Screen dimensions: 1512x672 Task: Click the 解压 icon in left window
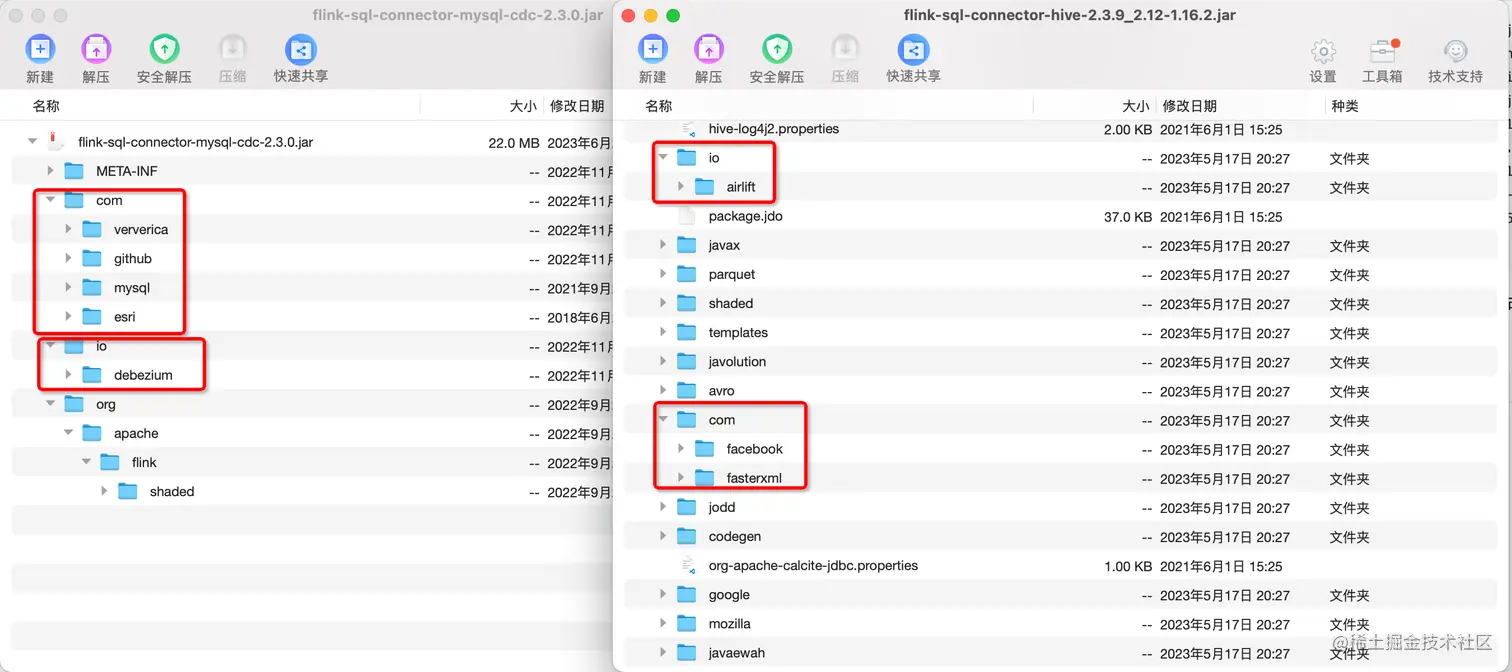tap(96, 50)
